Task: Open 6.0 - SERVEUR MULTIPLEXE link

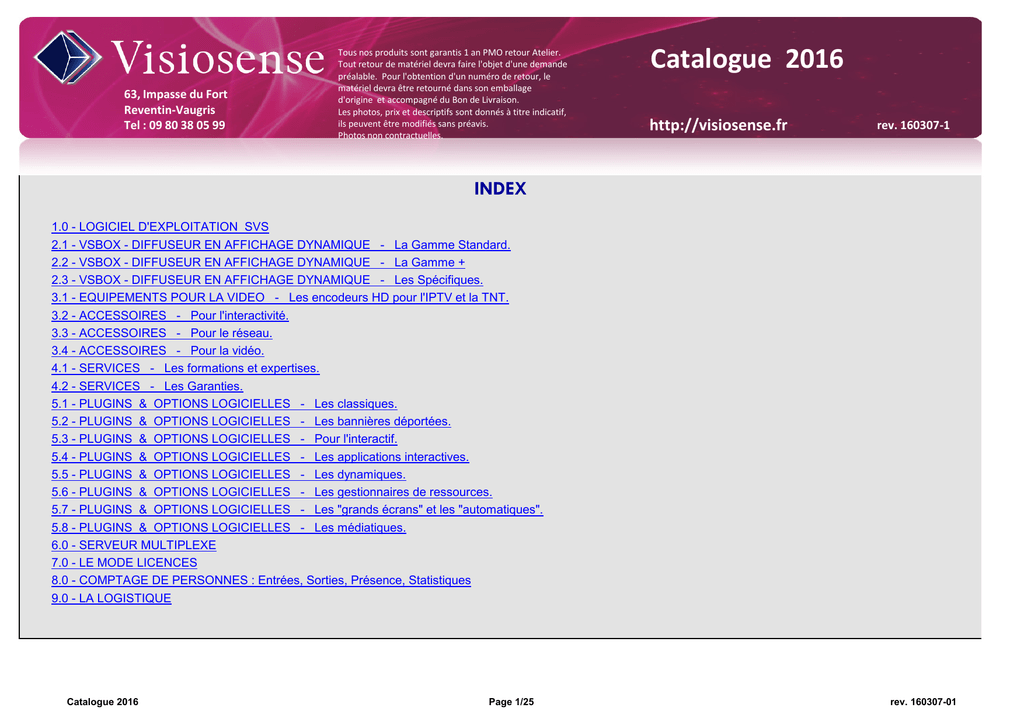Action: pyautogui.click(x=134, y=545)
